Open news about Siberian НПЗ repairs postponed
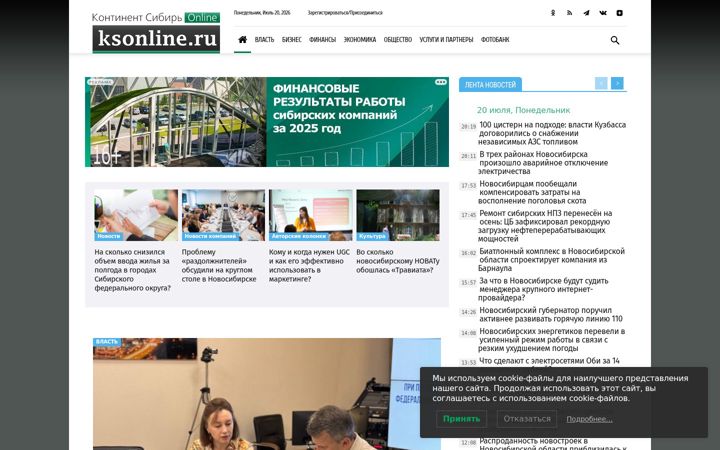The height and width of the screenshot is (450, 720). [x=545, y=226]
